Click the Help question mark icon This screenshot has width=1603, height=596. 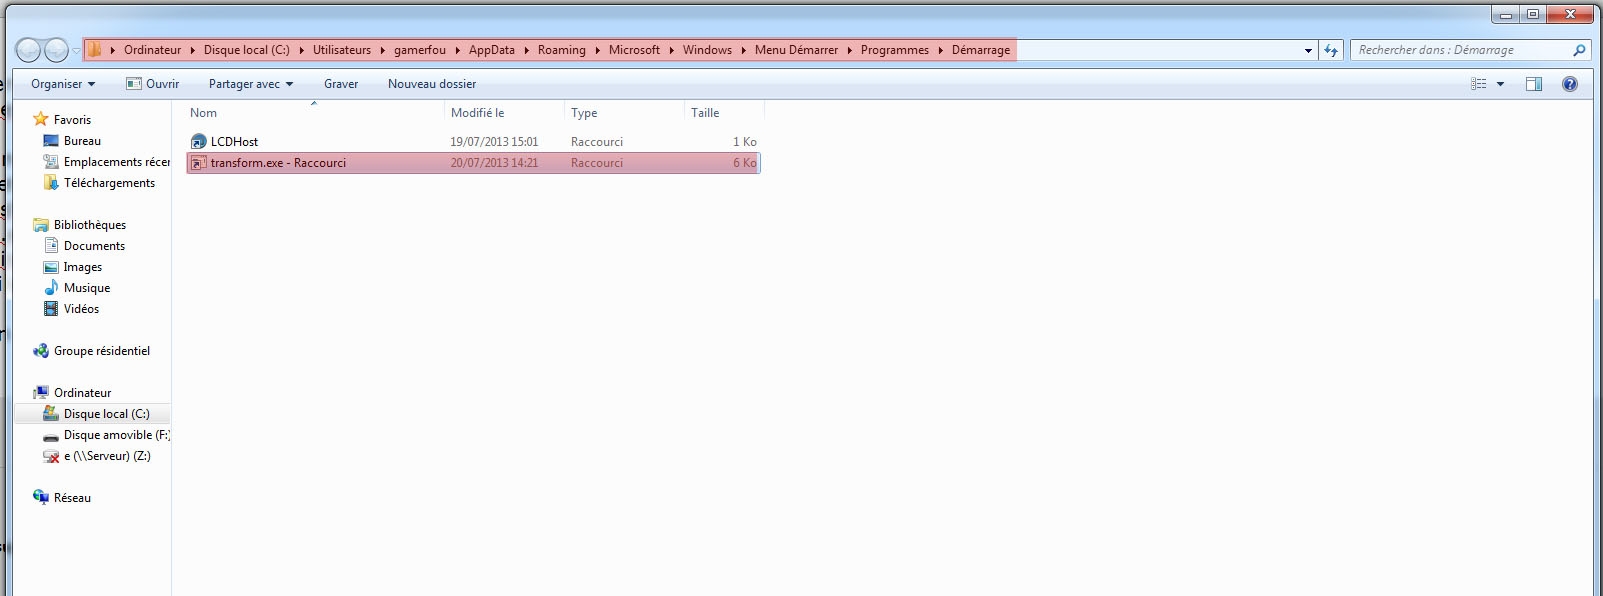click(1569, 84)
